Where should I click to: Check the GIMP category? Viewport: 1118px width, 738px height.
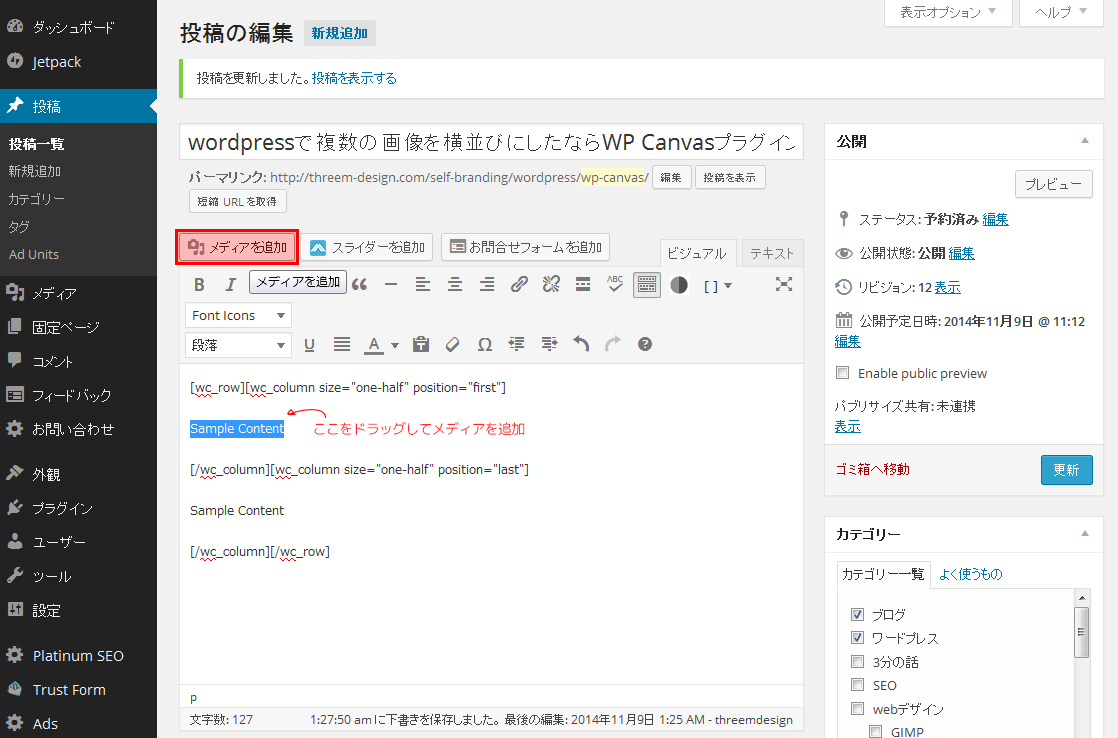point(876,732)
